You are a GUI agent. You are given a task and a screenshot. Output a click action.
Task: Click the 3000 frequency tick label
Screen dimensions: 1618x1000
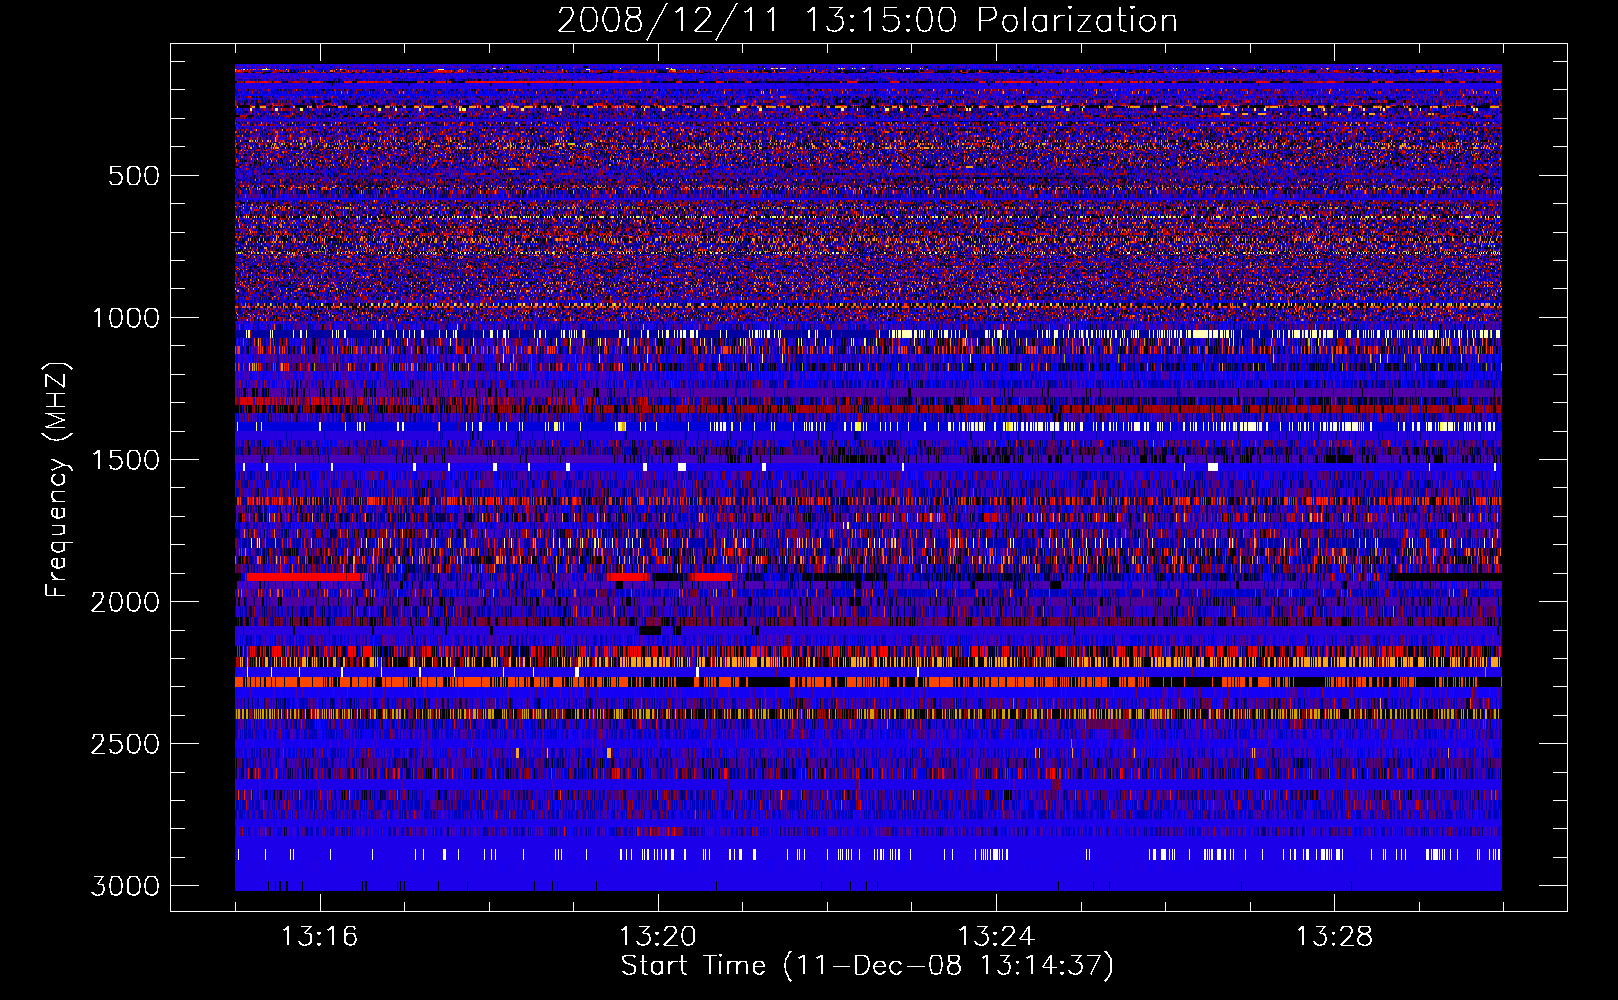[x=126, y=886]
